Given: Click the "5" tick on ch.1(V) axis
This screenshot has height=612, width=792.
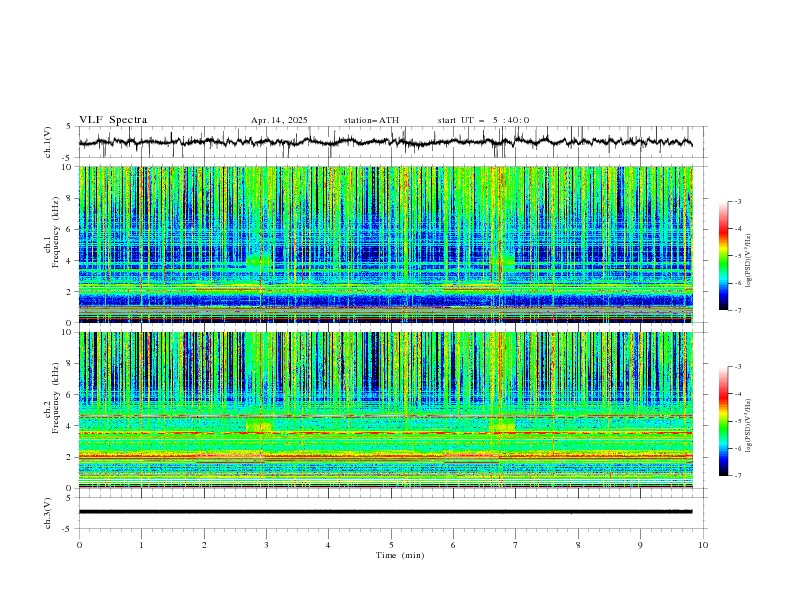Looking at the screenshot, I should [x=69, y=127].
